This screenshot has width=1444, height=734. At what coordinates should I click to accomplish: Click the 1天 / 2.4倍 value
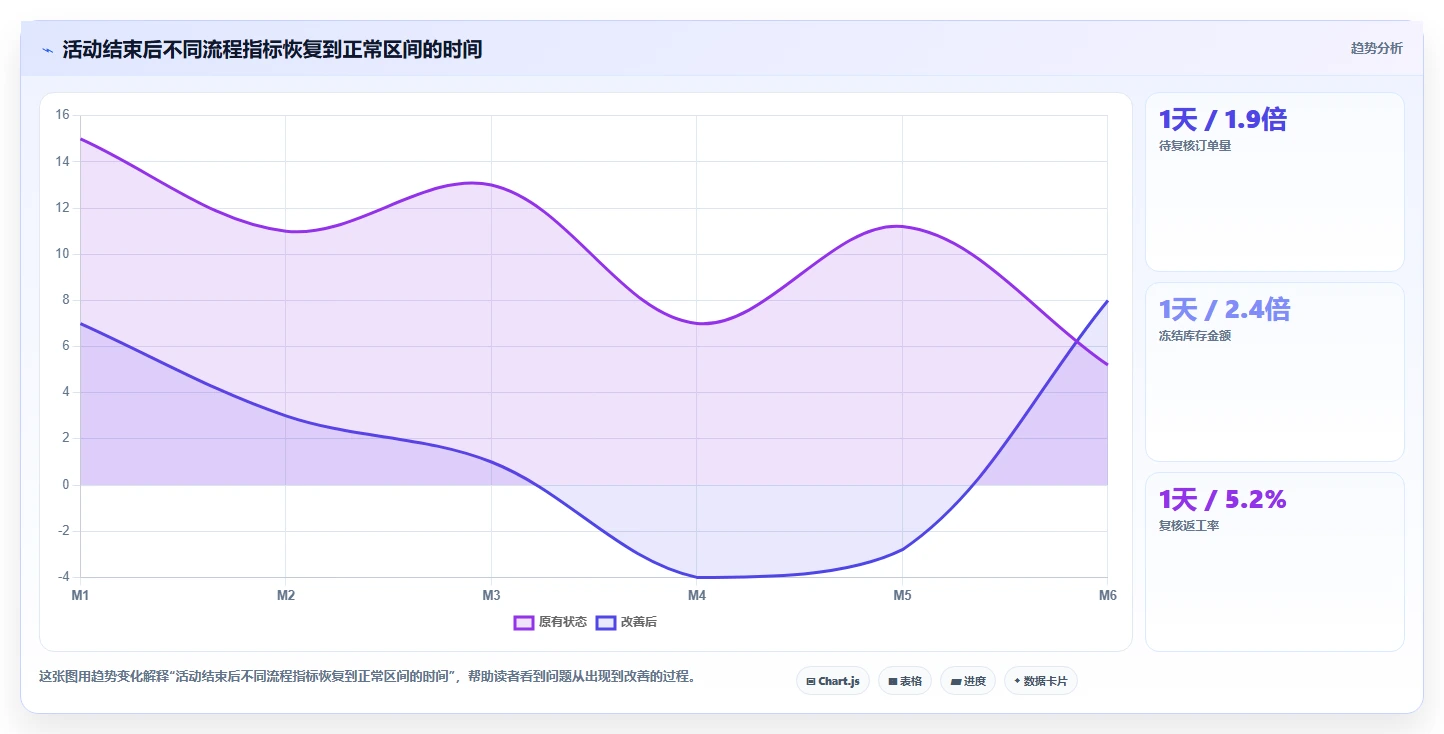1224,310
